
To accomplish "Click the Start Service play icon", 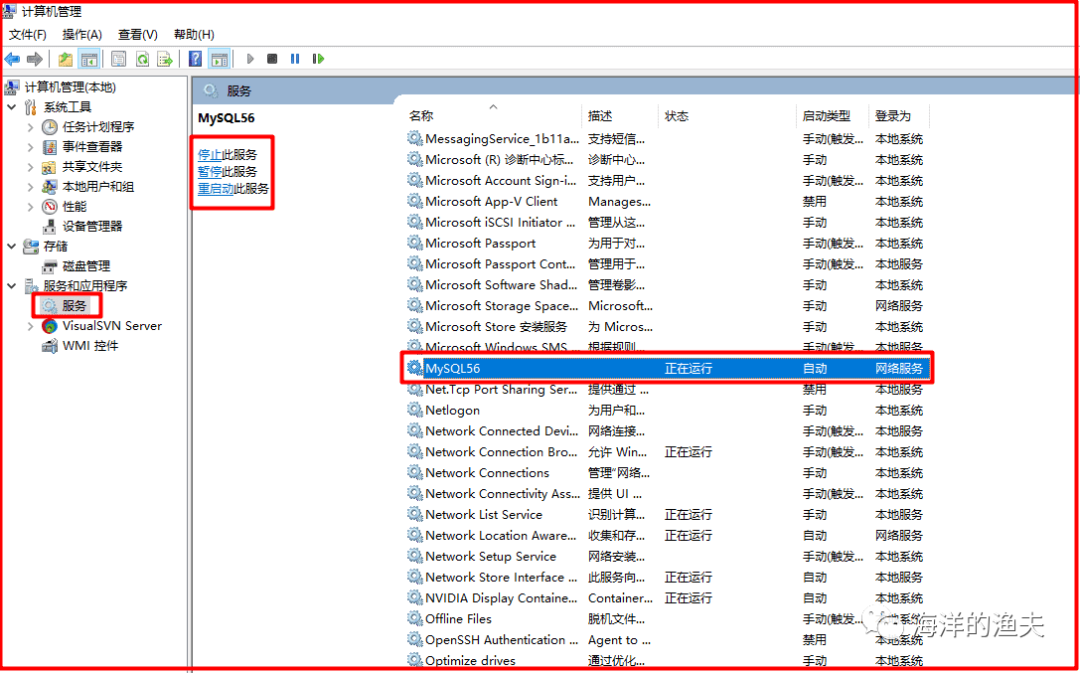I will pos(250,59).
